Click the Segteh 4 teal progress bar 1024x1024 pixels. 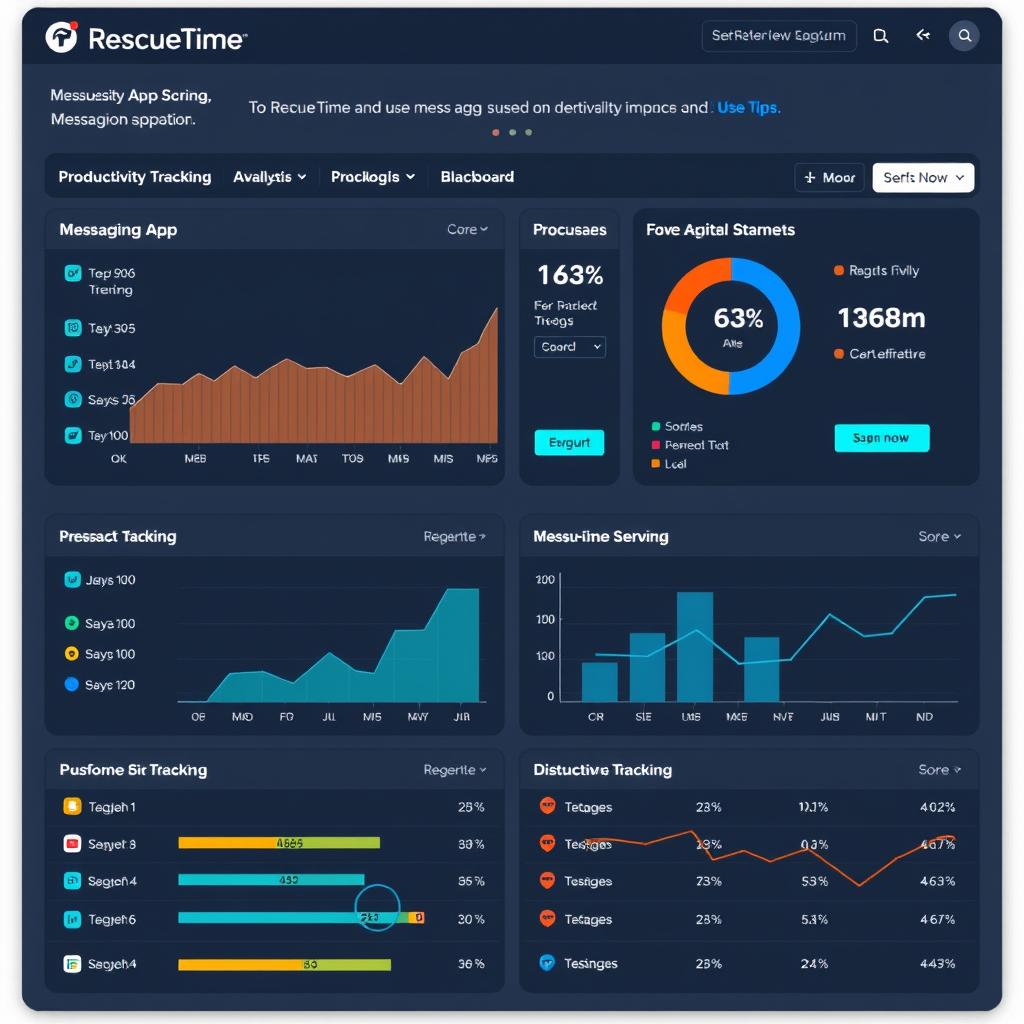[271, 880]
